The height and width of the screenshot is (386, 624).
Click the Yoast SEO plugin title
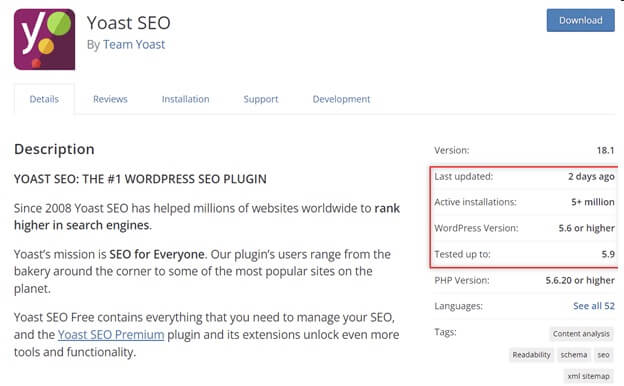tap(129, 23)
